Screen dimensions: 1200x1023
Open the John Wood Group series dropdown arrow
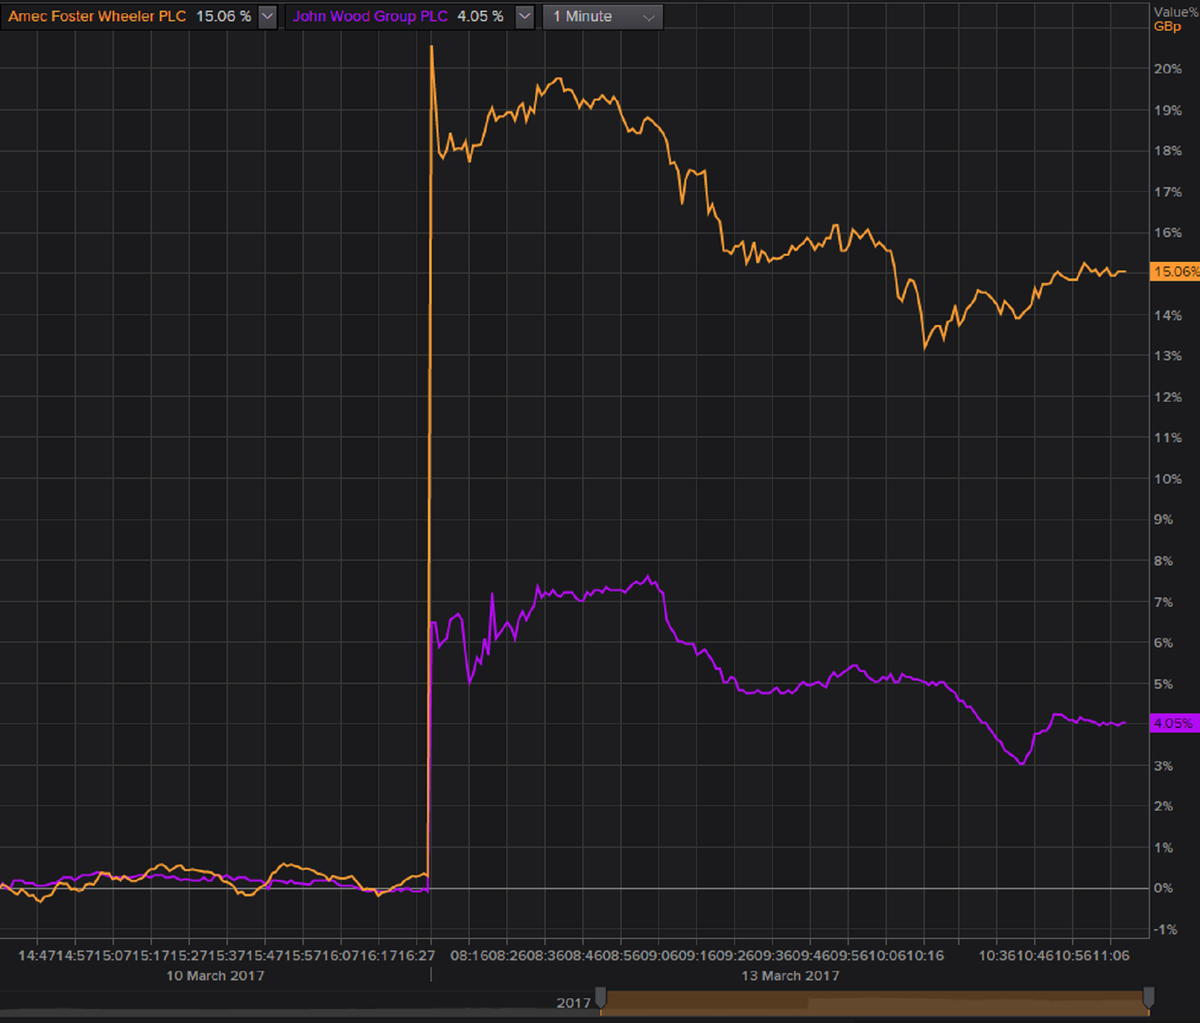524,17
